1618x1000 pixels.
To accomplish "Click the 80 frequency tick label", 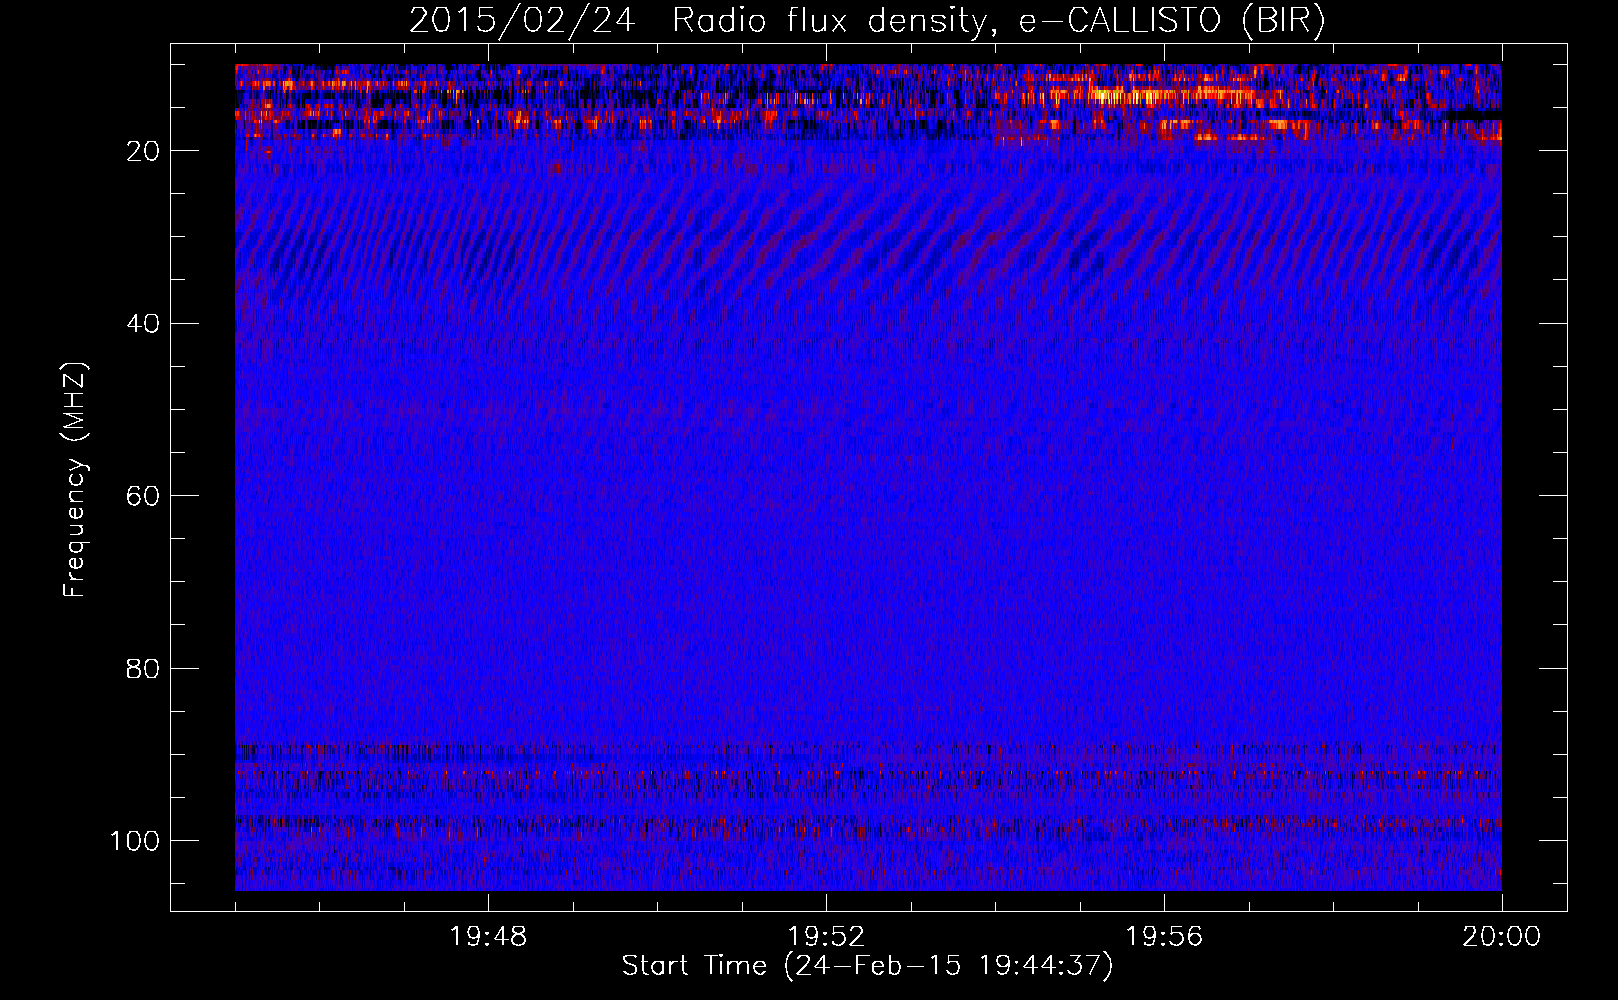I will [143, 668].
